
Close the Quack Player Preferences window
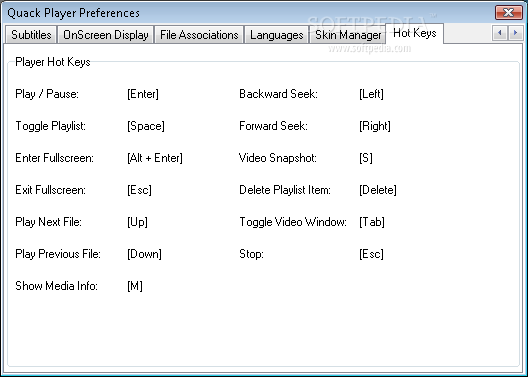pyautogui.click(x=508, y=12)
